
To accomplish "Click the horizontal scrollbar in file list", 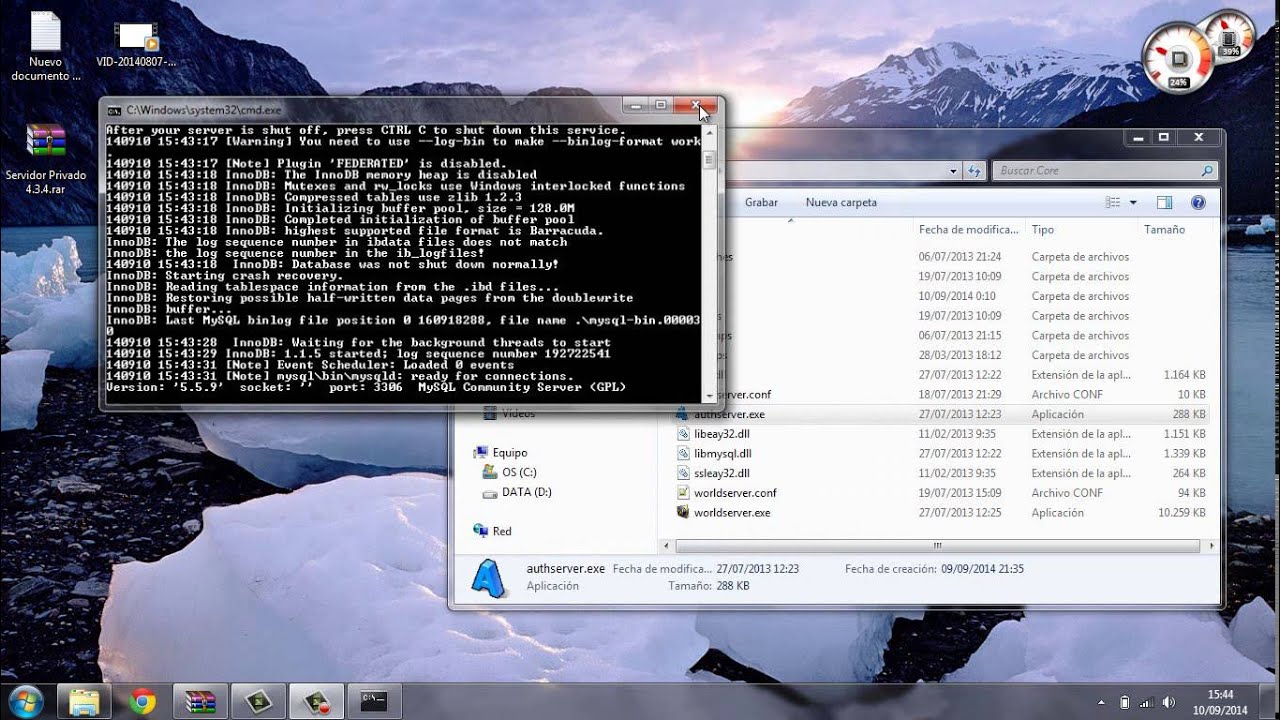I will click(937, 546).
